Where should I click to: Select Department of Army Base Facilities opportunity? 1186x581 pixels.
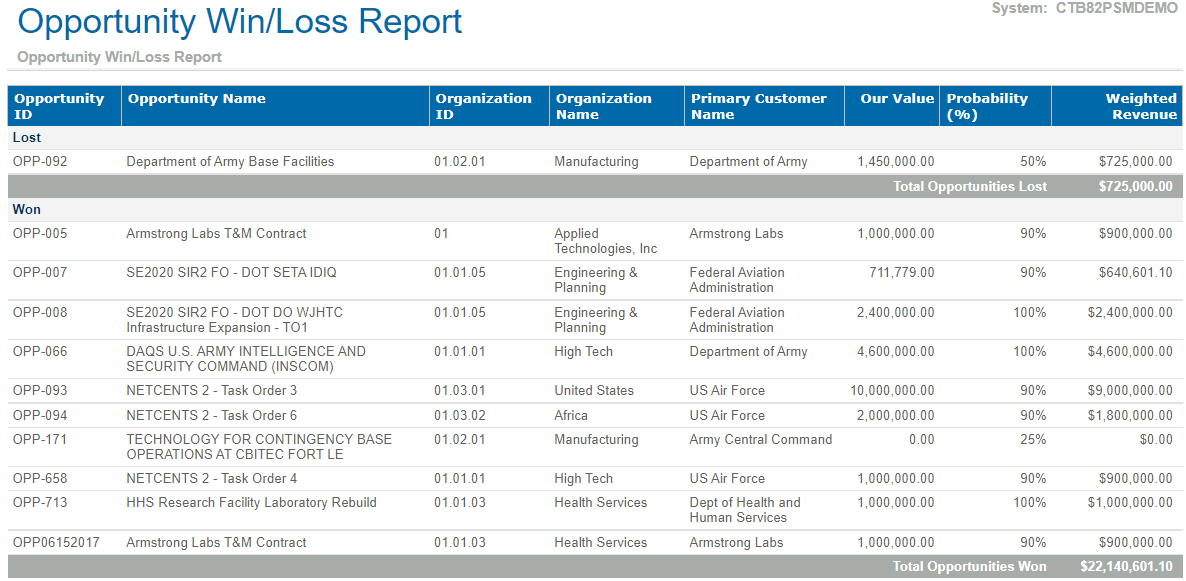pyautogui.click(x=230, y=162)
